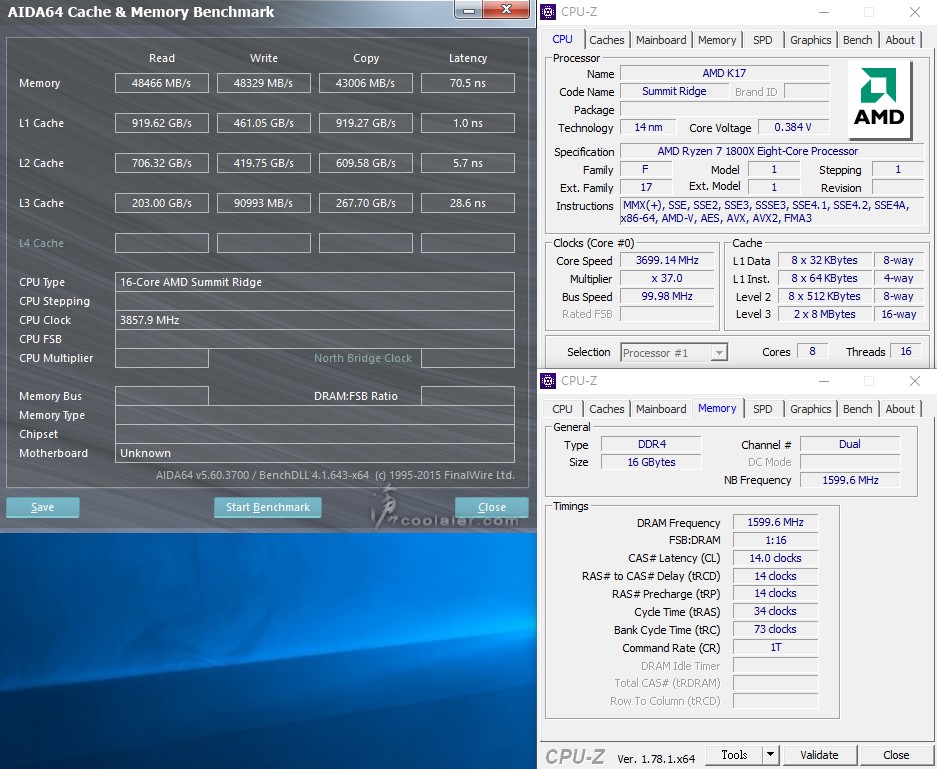937x769 pixels.
Task: Select the Bank Cycle Time value 73 clocks
Action: point(776,629)
